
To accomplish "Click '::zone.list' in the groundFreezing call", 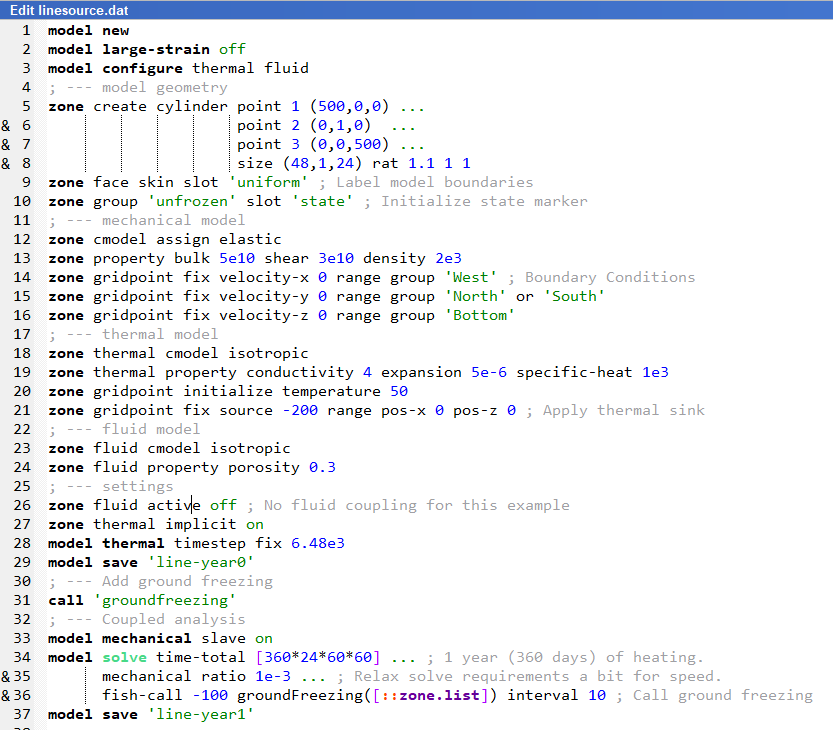I will [x=430, y=695].
